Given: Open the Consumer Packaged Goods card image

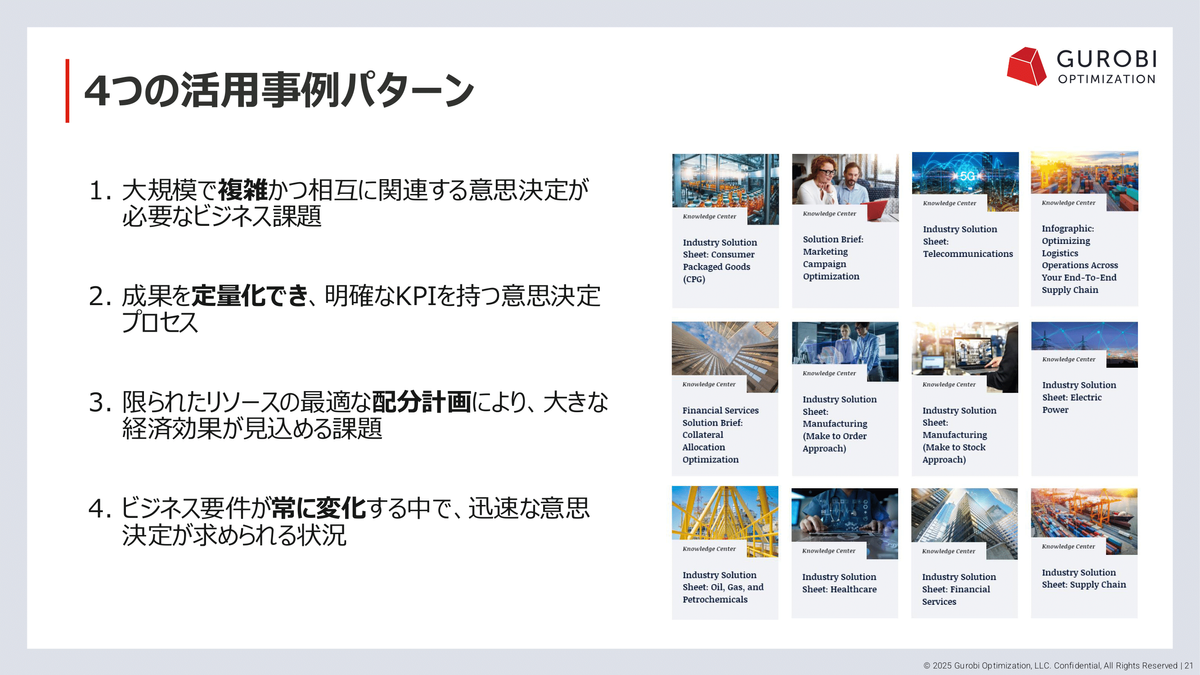Looking at the screenshot, I should [x=725, y=178].
